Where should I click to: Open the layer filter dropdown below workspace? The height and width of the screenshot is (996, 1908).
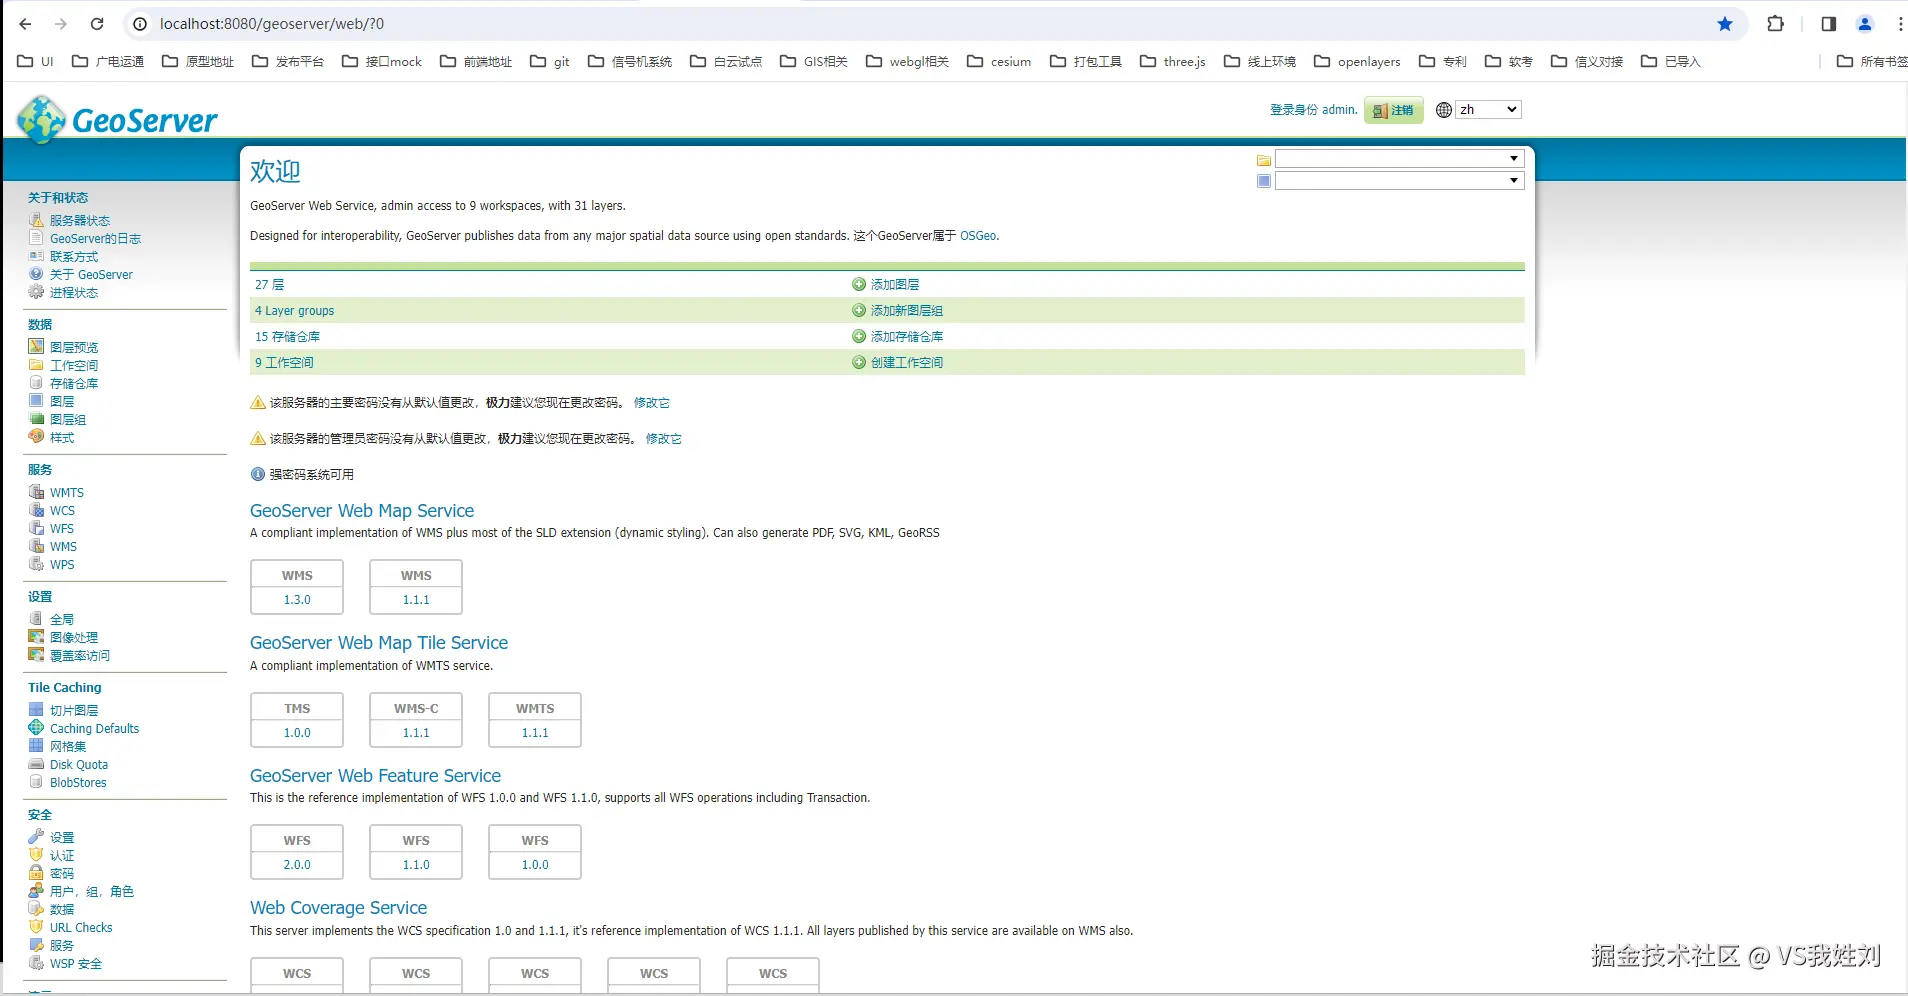click(1399, 181)
